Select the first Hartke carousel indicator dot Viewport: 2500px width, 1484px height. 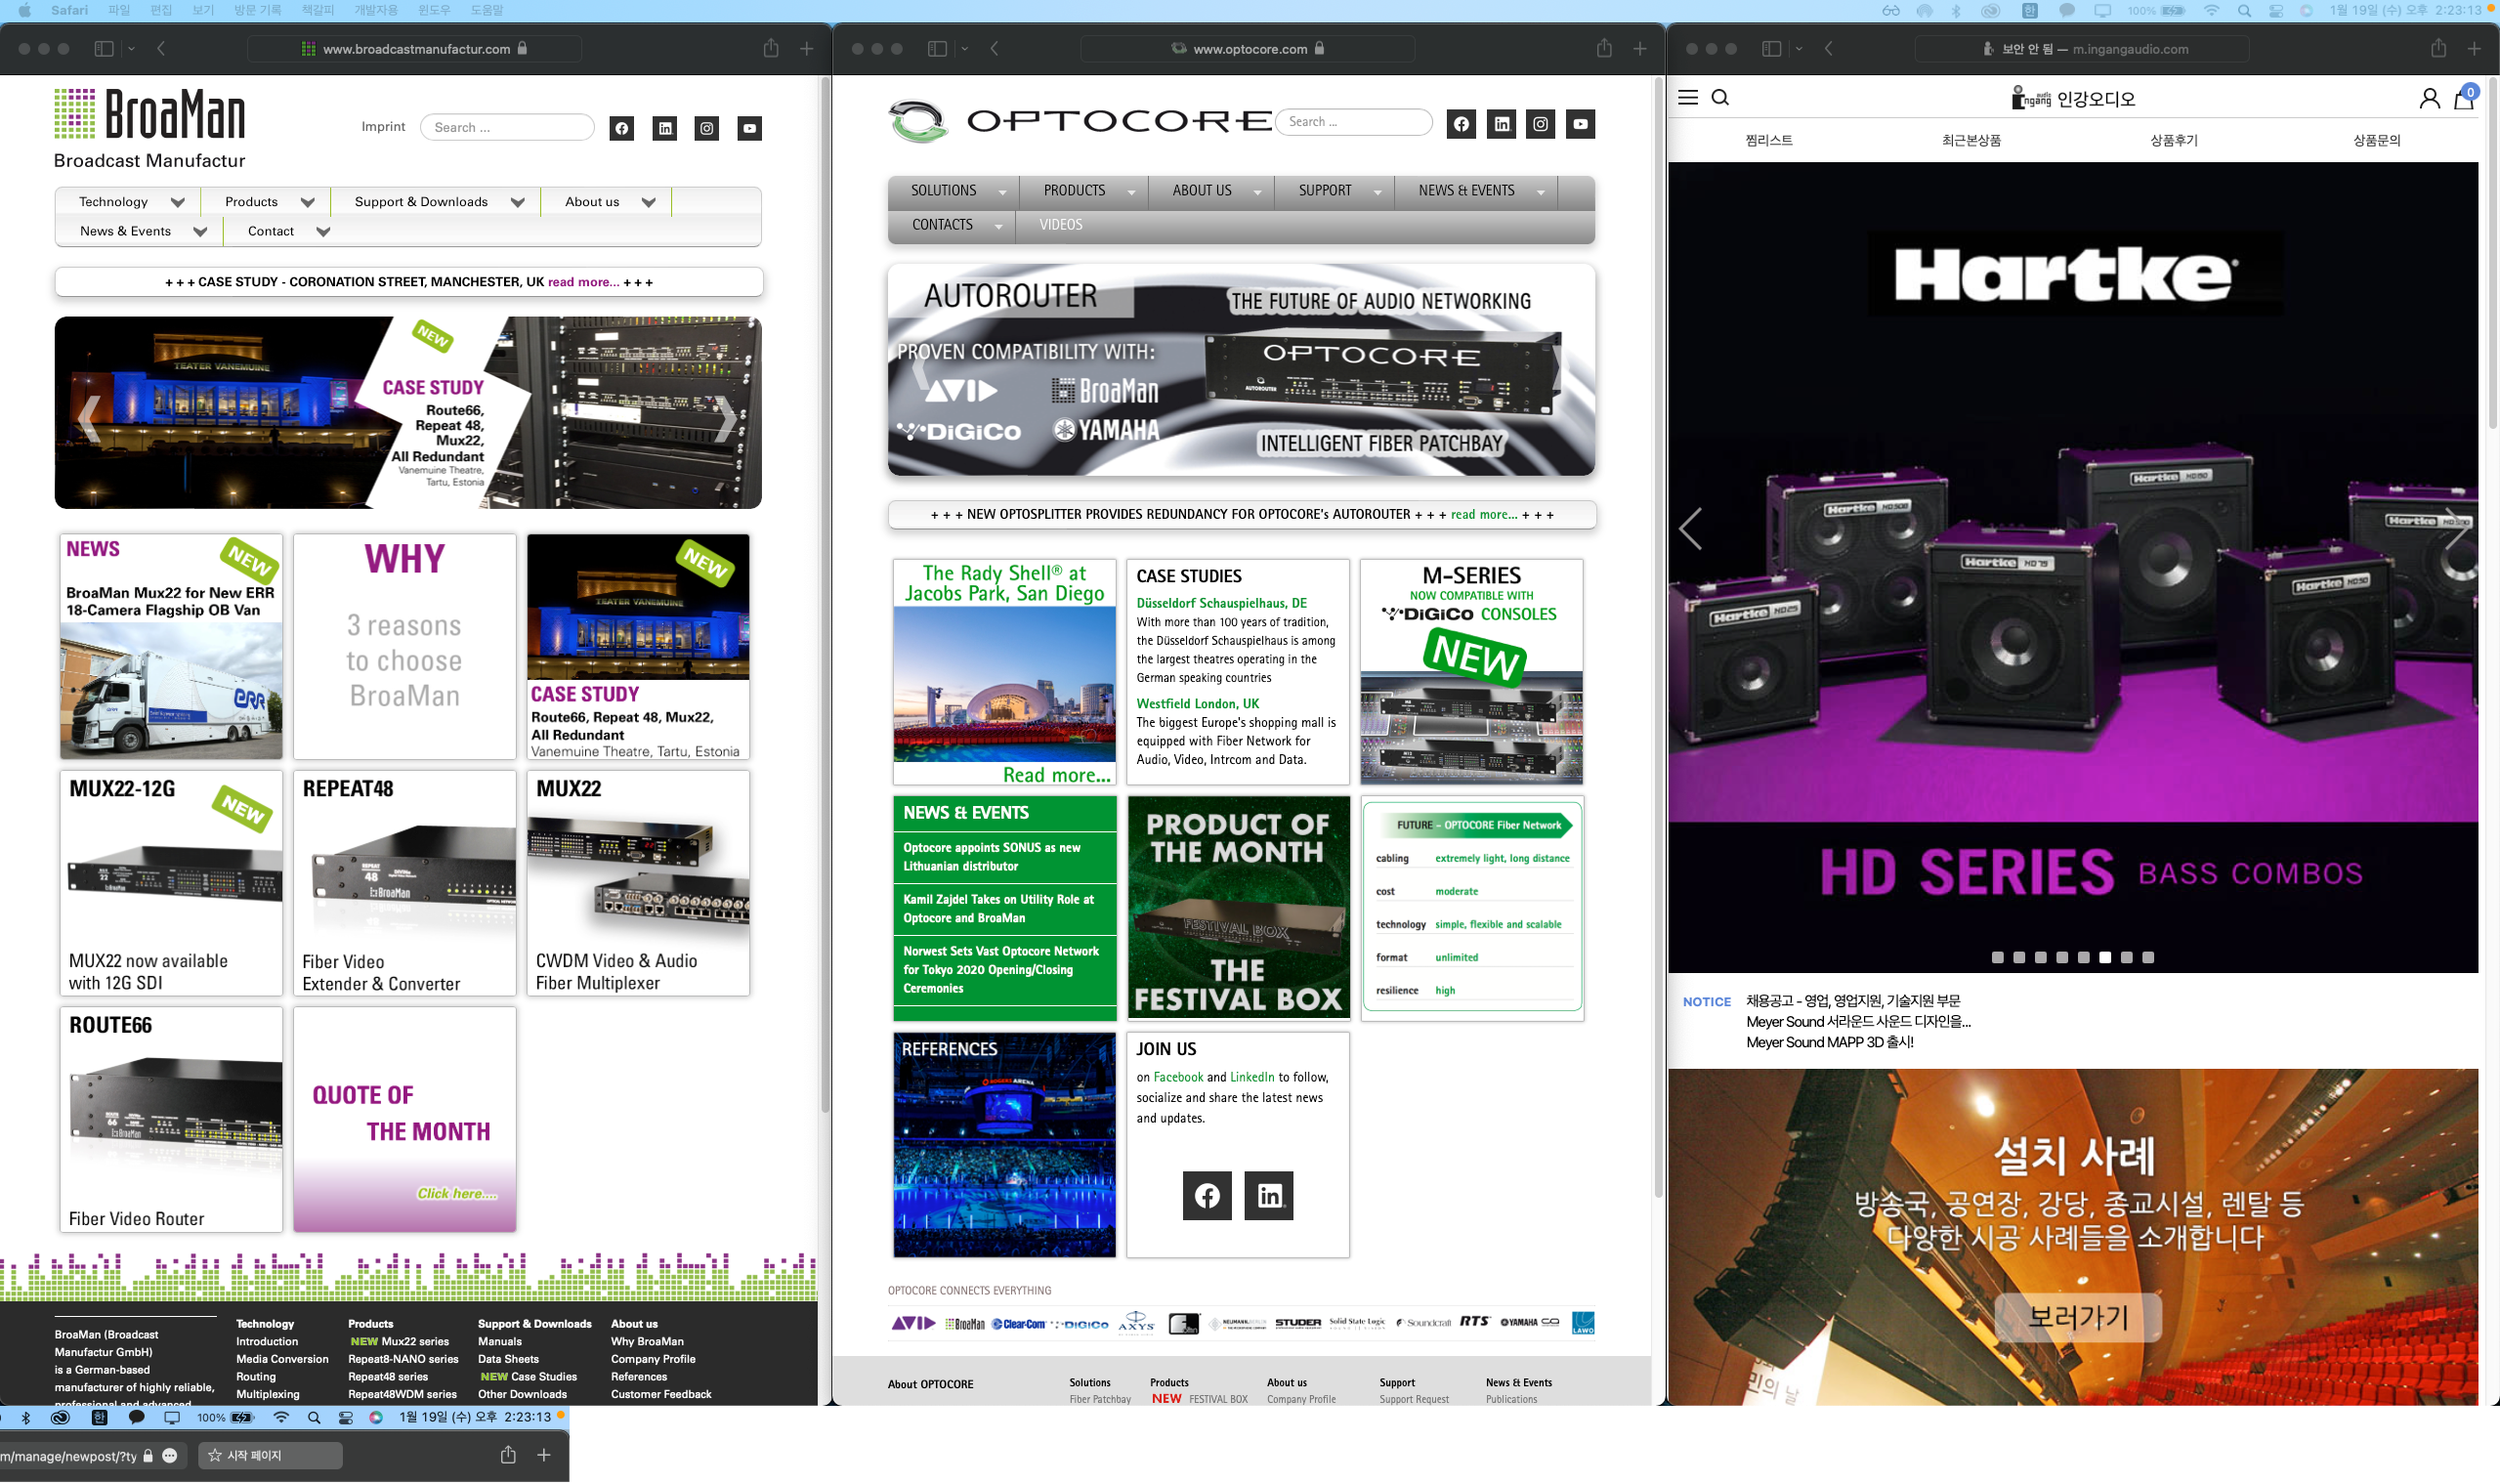point(1997,957)
